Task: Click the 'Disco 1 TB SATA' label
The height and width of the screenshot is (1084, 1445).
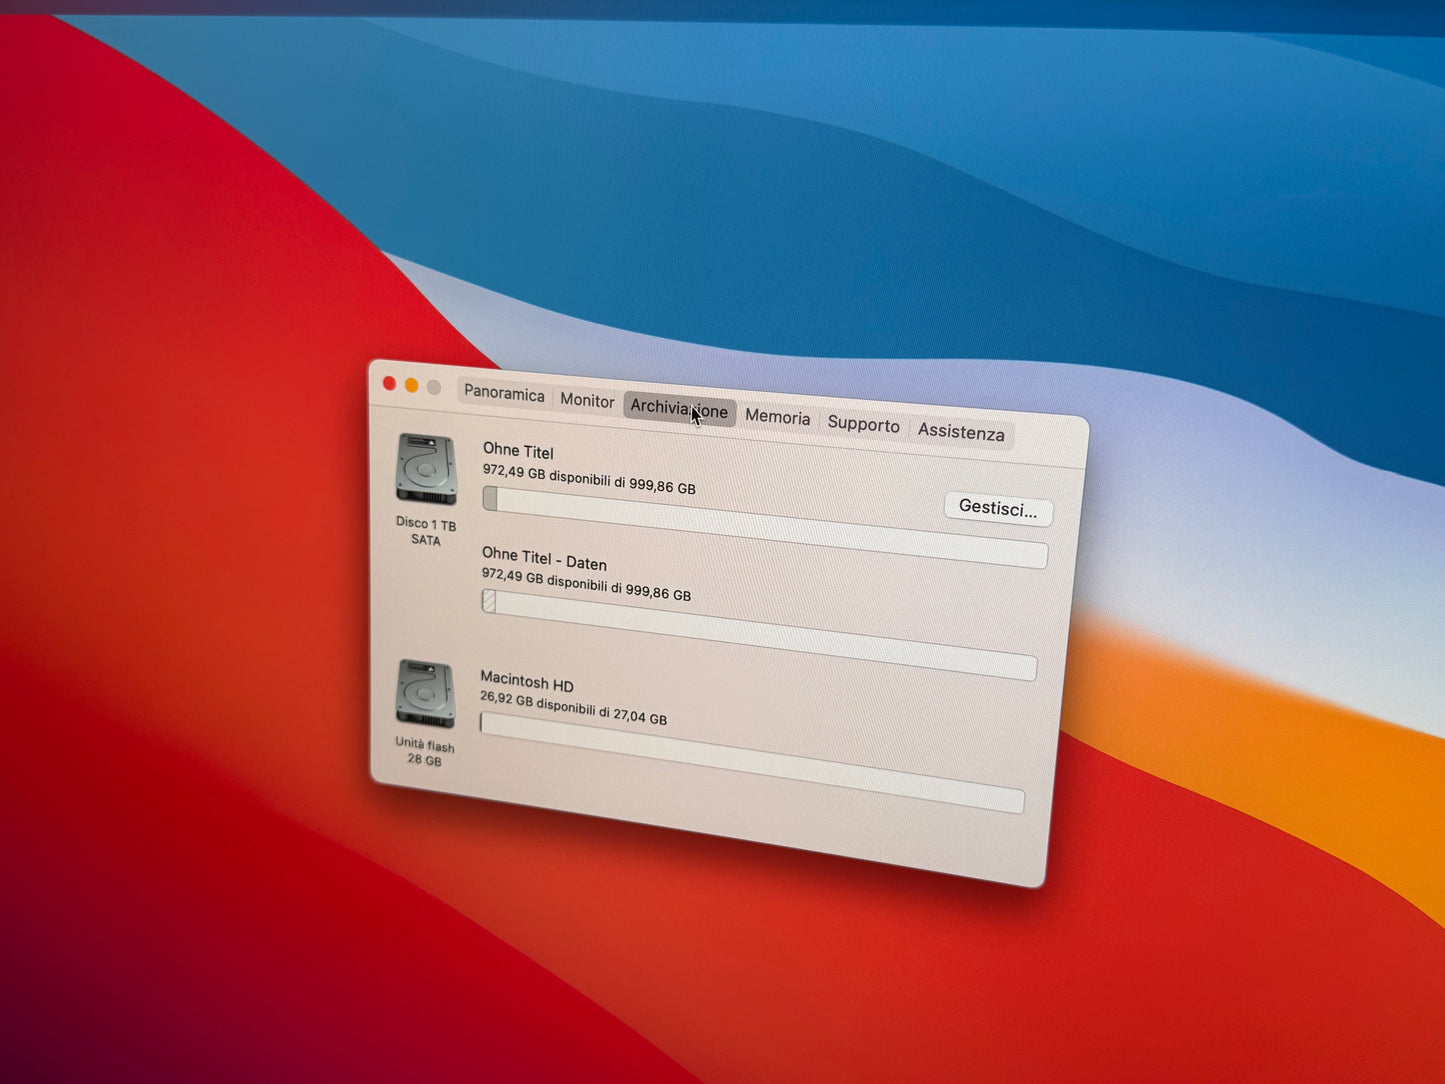Action: pyautogui.click(x=425, y=531)
